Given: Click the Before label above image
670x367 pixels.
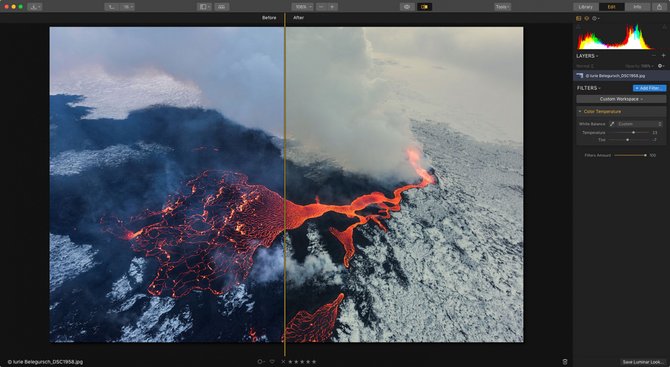Looking at the screenshot, I should point(269,18).
